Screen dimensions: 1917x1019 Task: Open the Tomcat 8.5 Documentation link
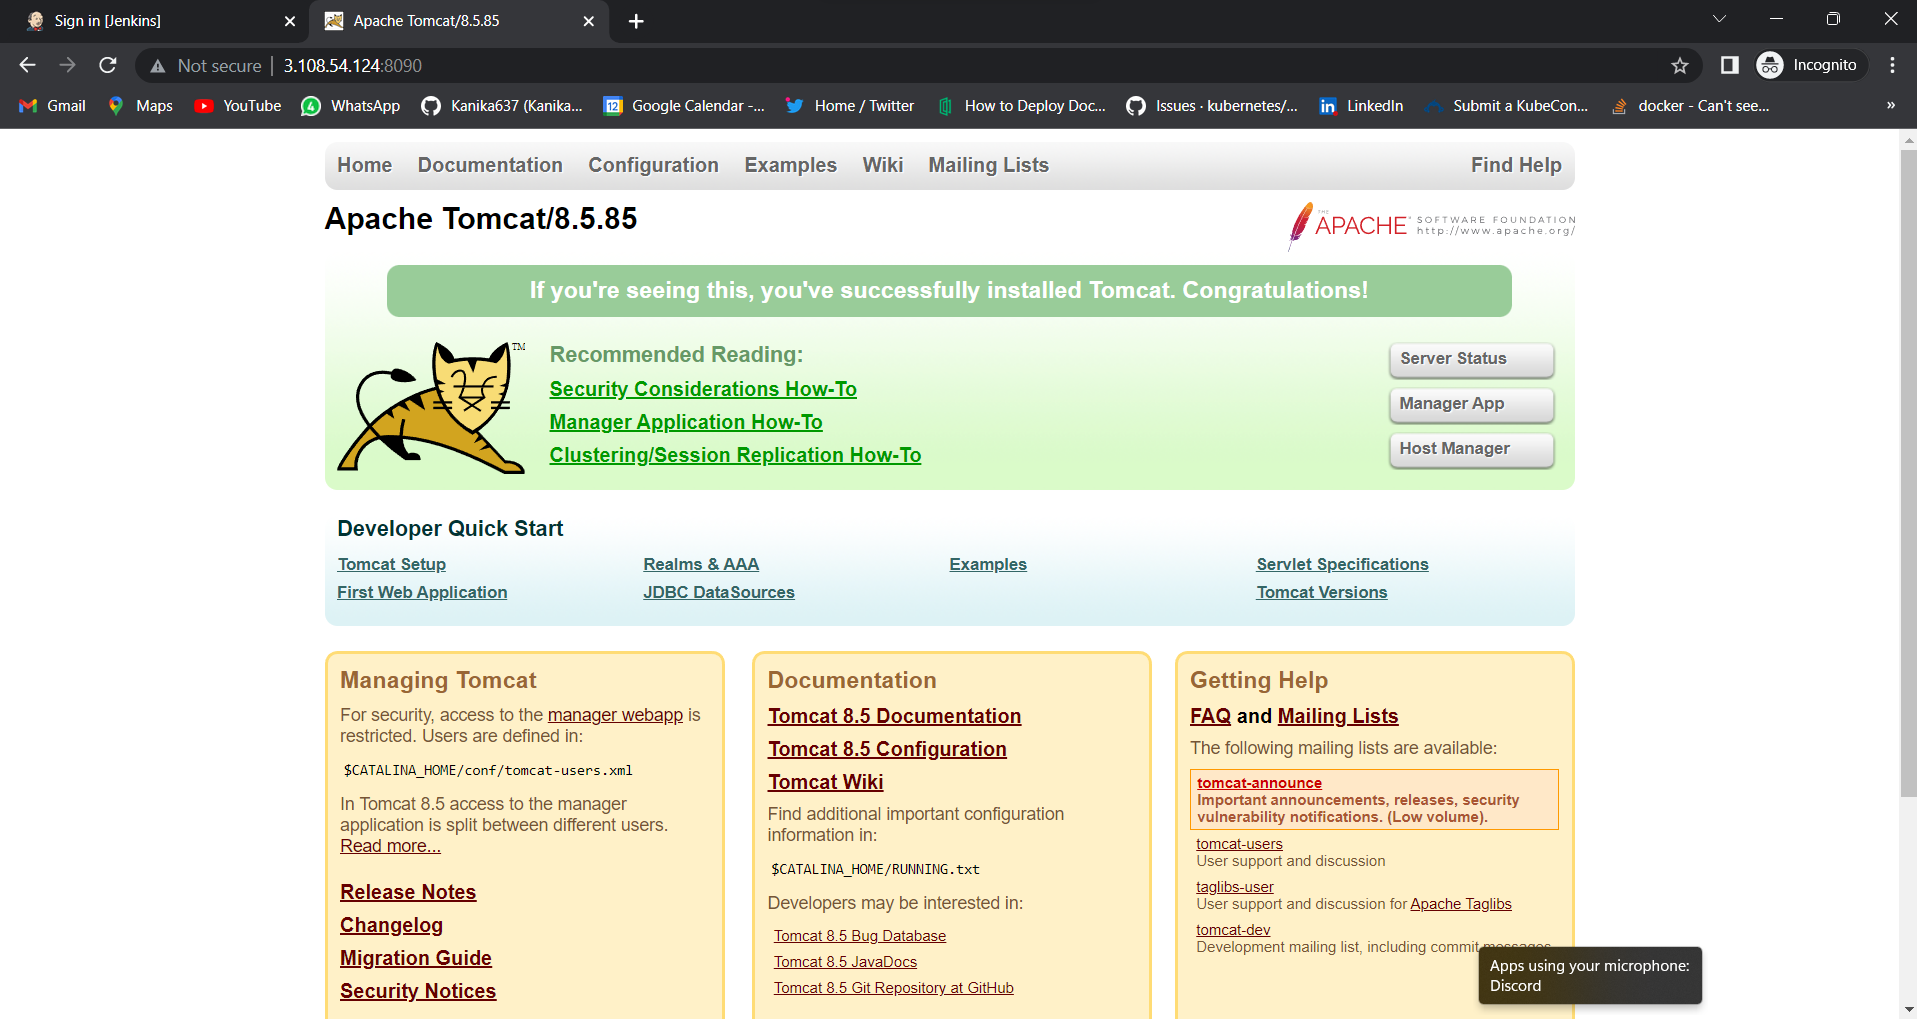(x=894, y=716)
